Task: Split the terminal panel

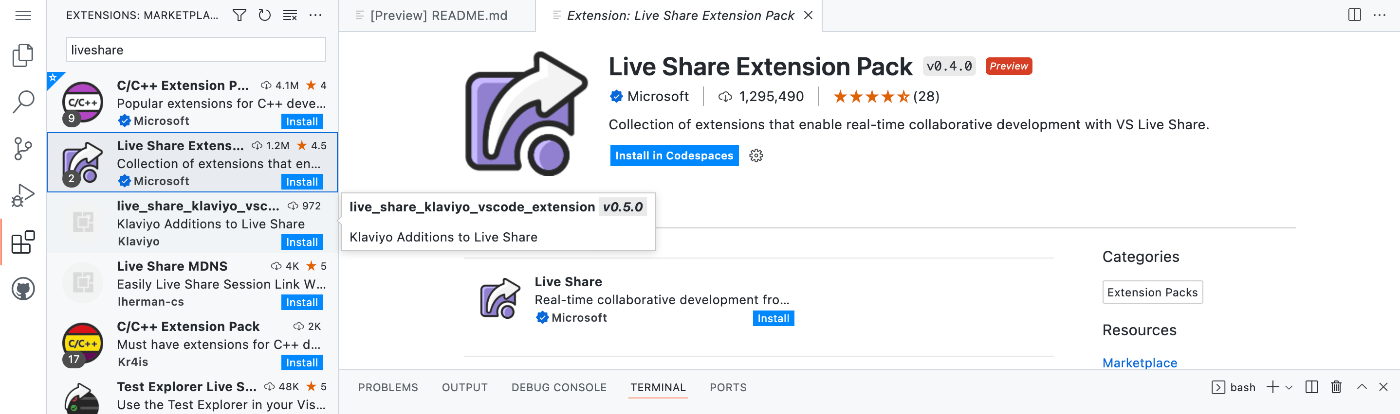Action: coord(1311,387)
